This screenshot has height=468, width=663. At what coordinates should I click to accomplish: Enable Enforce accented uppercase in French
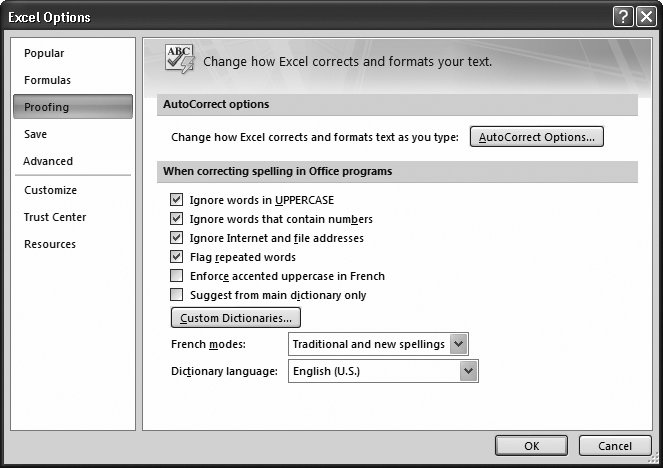177,276
